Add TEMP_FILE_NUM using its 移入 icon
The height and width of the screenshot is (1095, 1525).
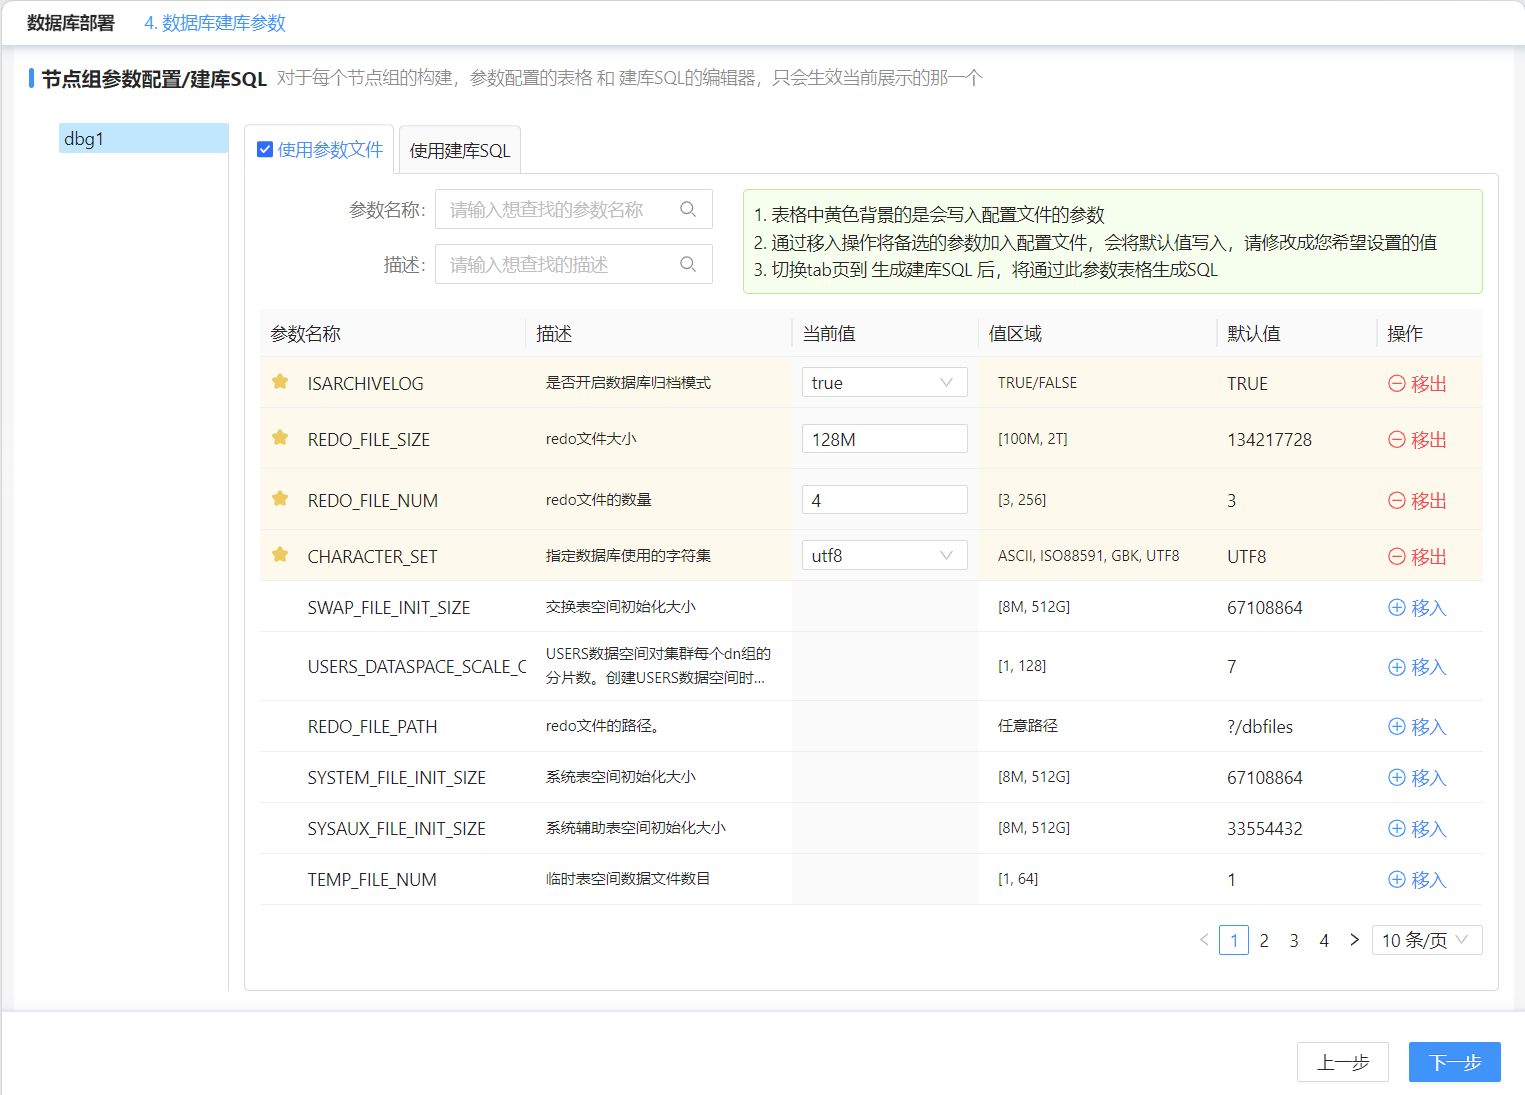pos(1397,879)
